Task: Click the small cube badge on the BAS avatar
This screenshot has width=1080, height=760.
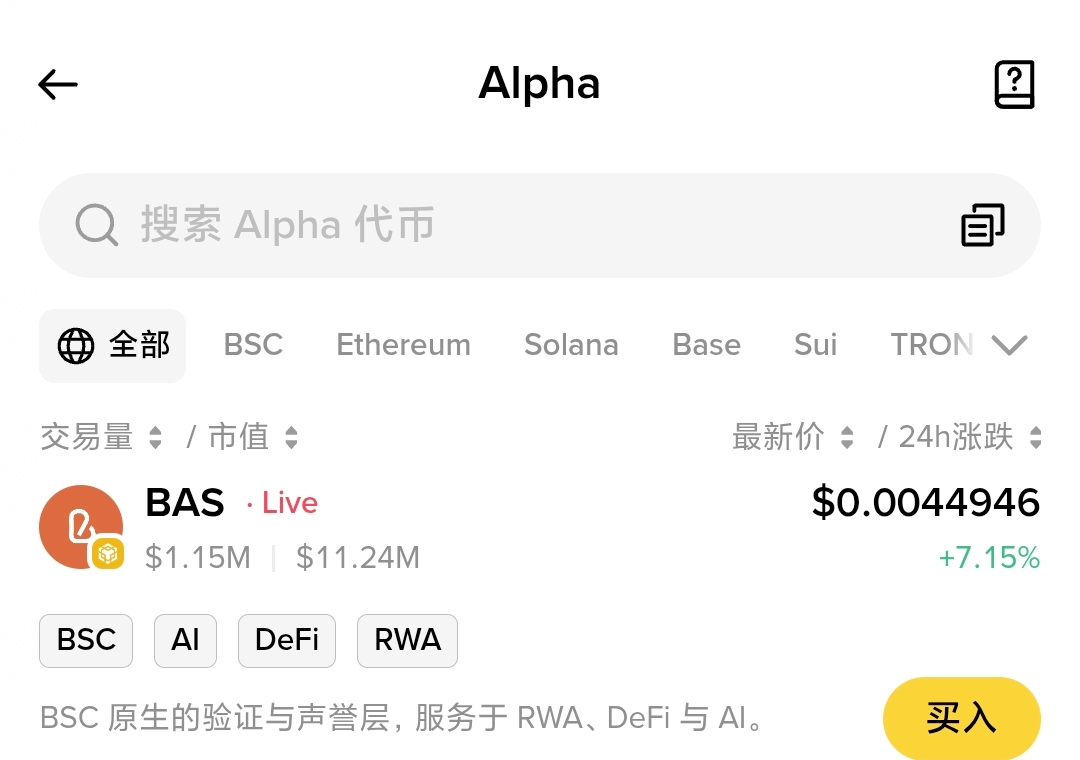Action: click(x=105, y=553)
